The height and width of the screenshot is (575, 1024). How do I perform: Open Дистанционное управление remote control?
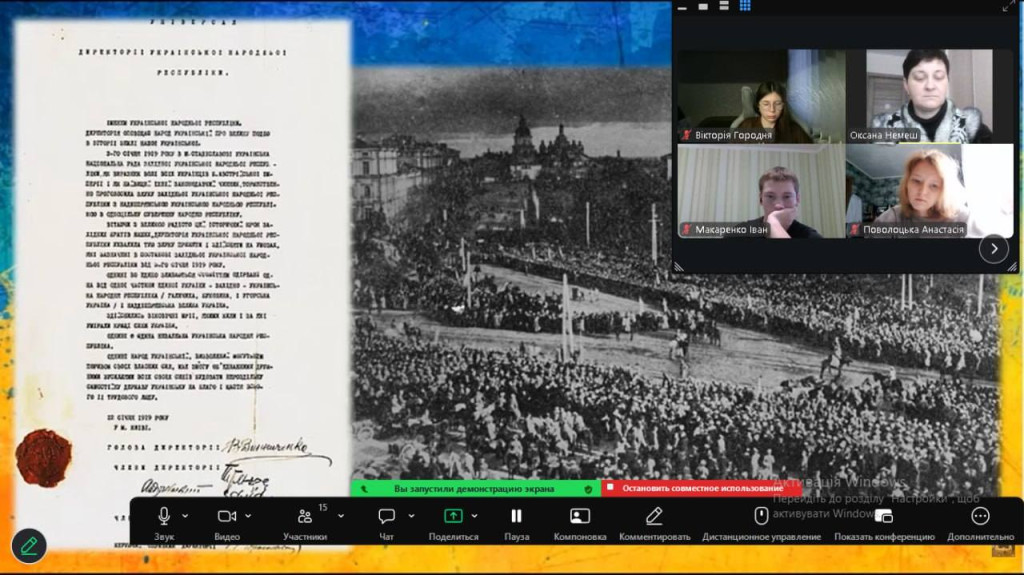[761, 516]
